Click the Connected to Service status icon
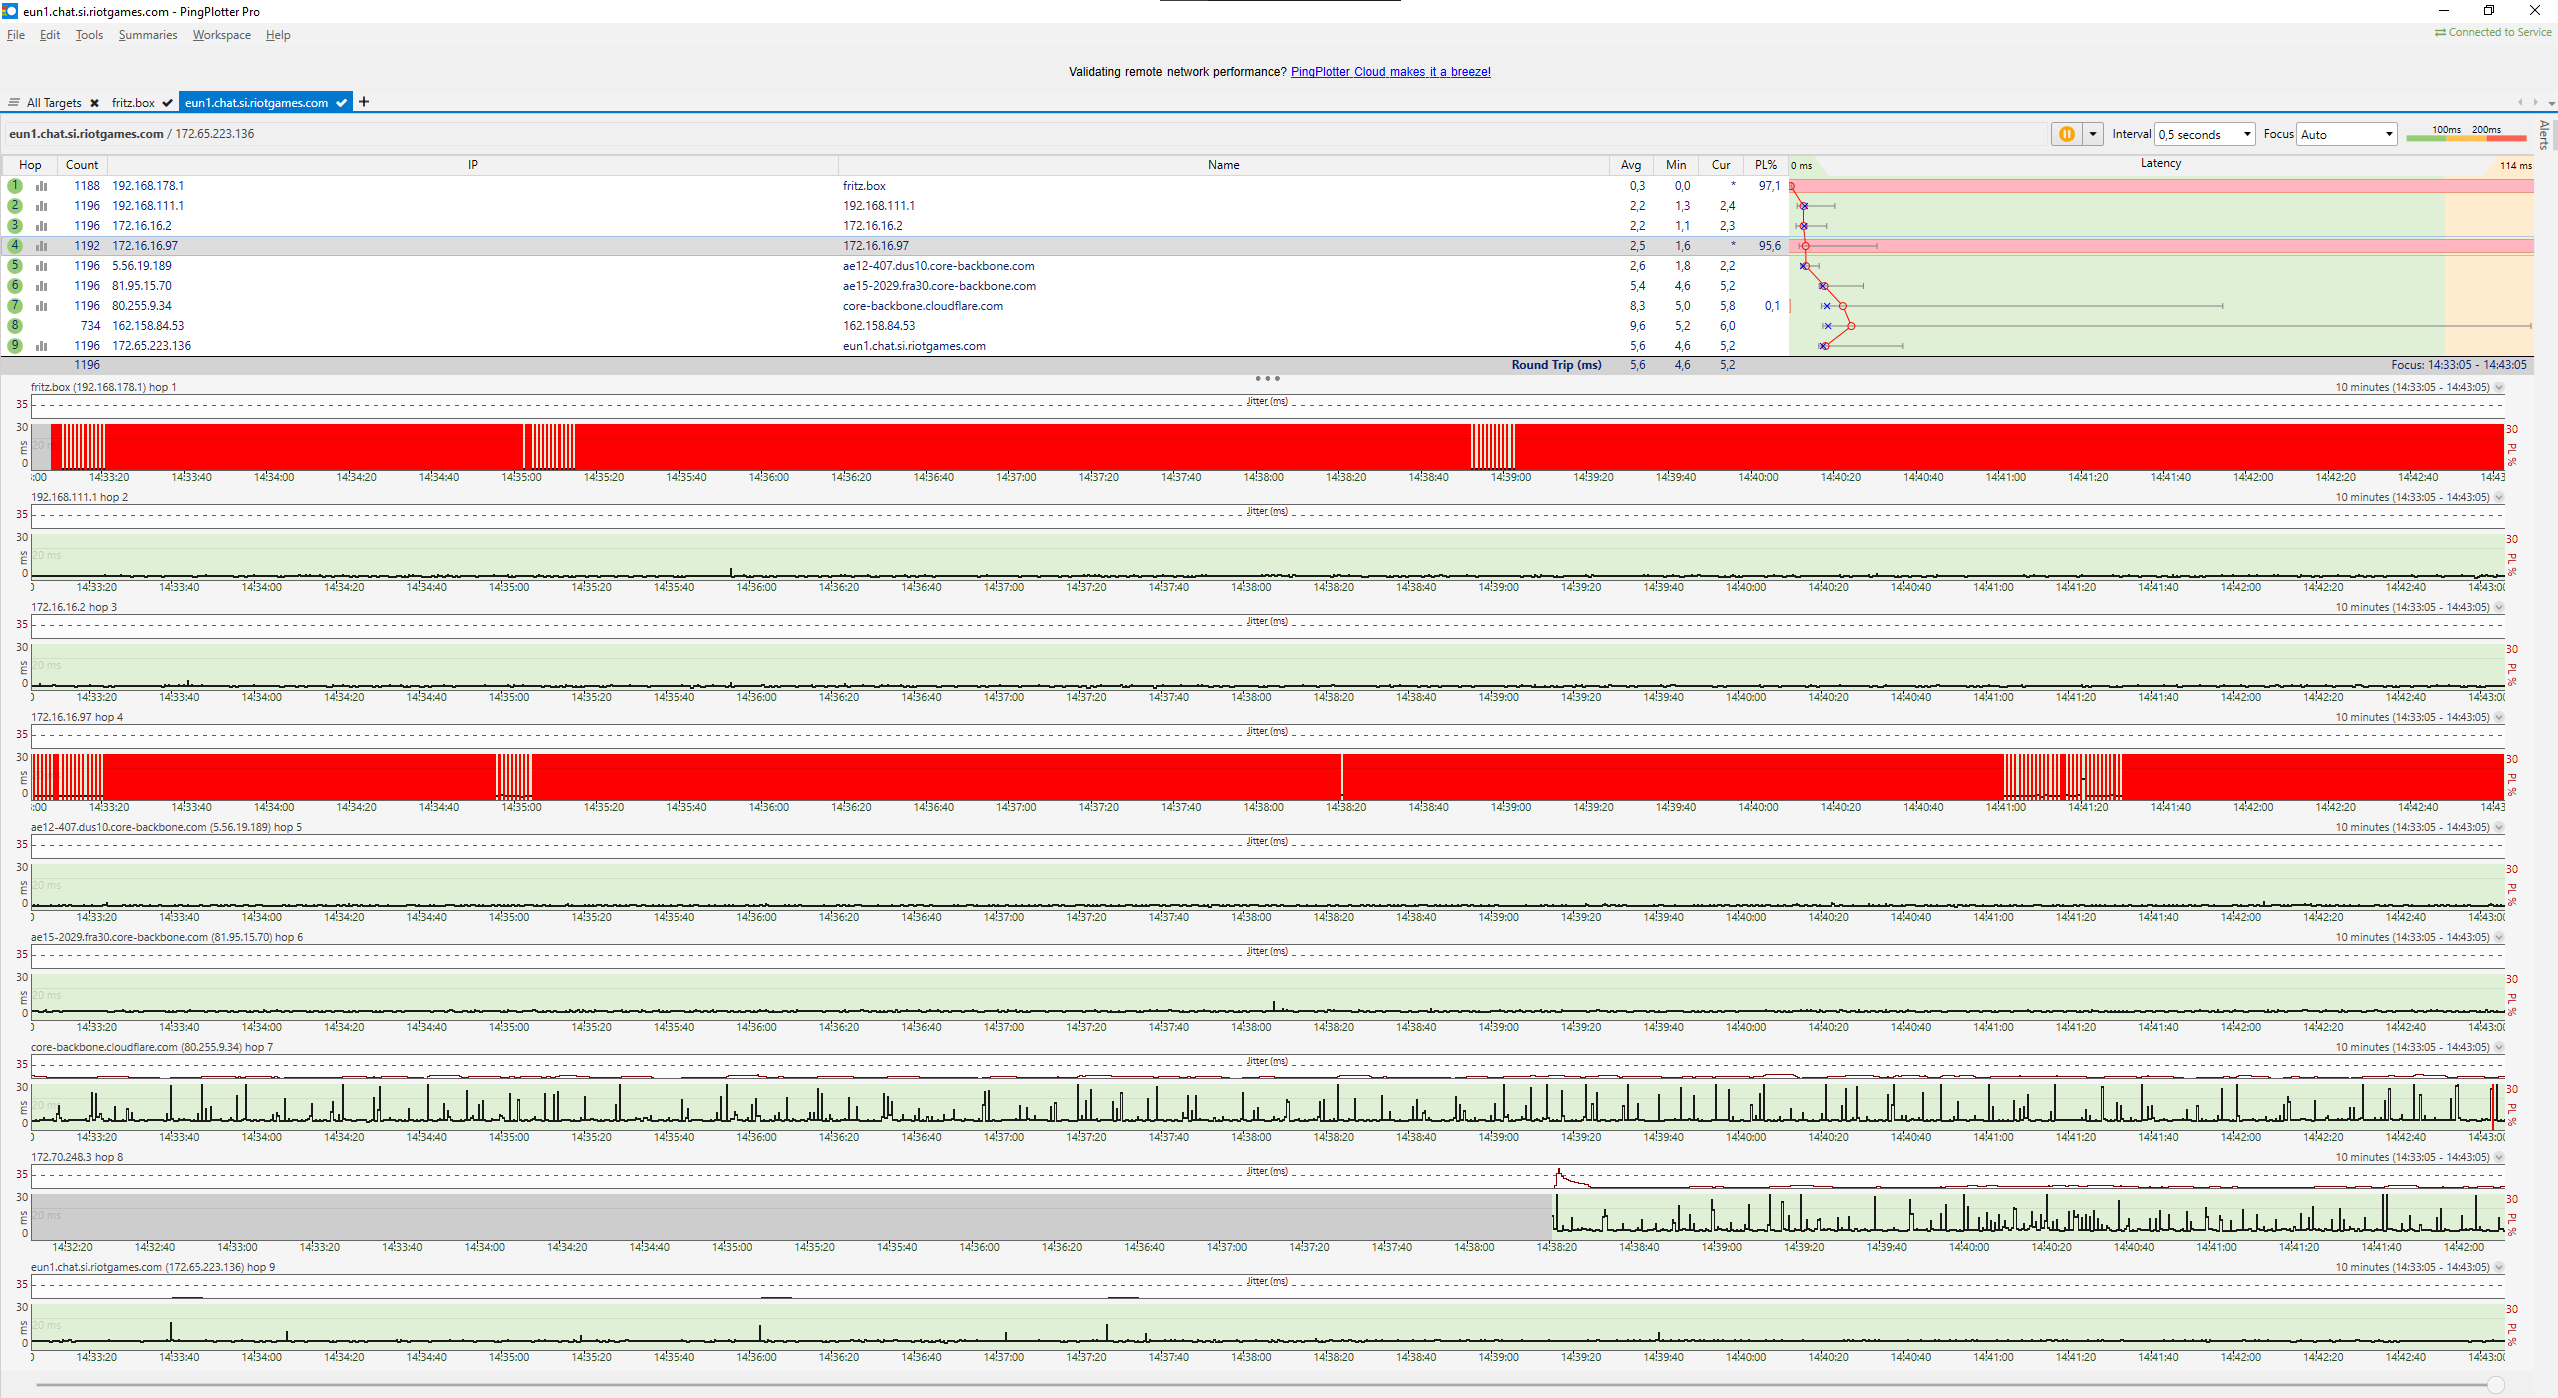 pyautogui.click(x=2440, y=33)
